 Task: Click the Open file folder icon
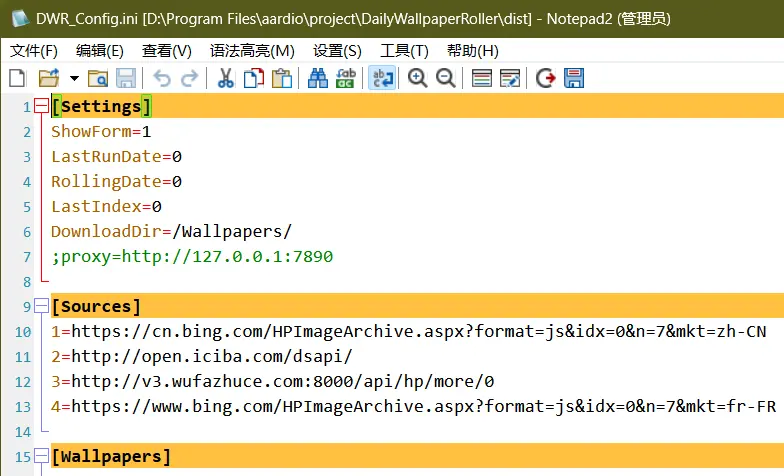click(x=47, y=78)
